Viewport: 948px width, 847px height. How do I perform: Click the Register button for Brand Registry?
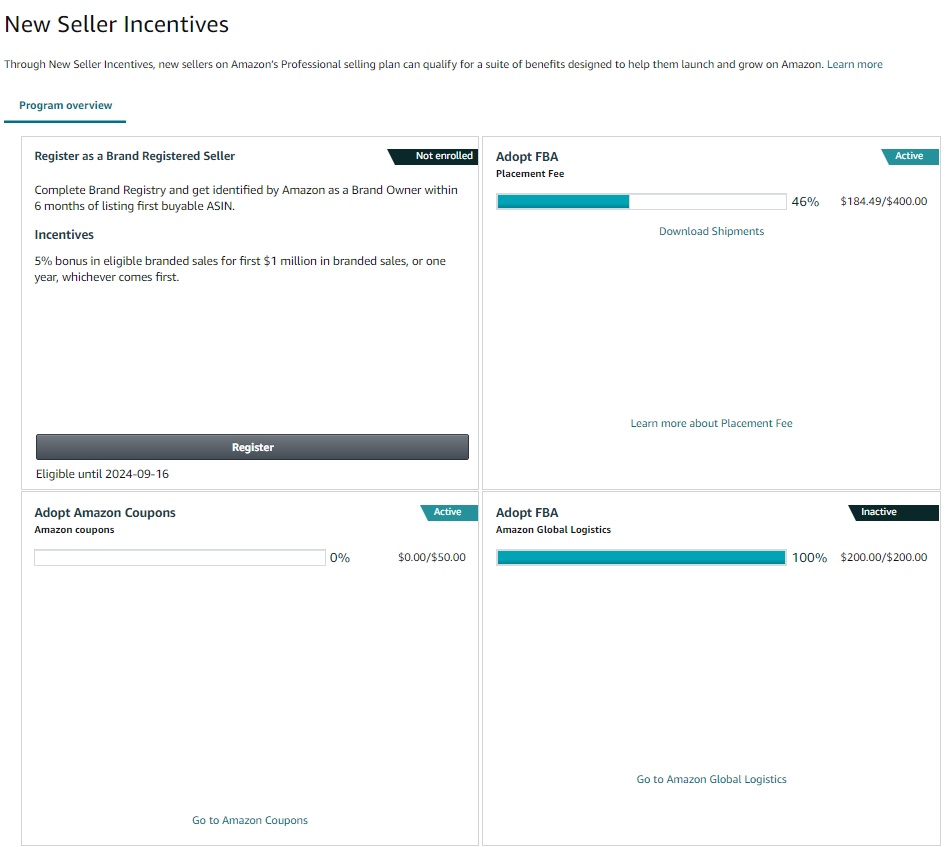click(x=252, y=447)
